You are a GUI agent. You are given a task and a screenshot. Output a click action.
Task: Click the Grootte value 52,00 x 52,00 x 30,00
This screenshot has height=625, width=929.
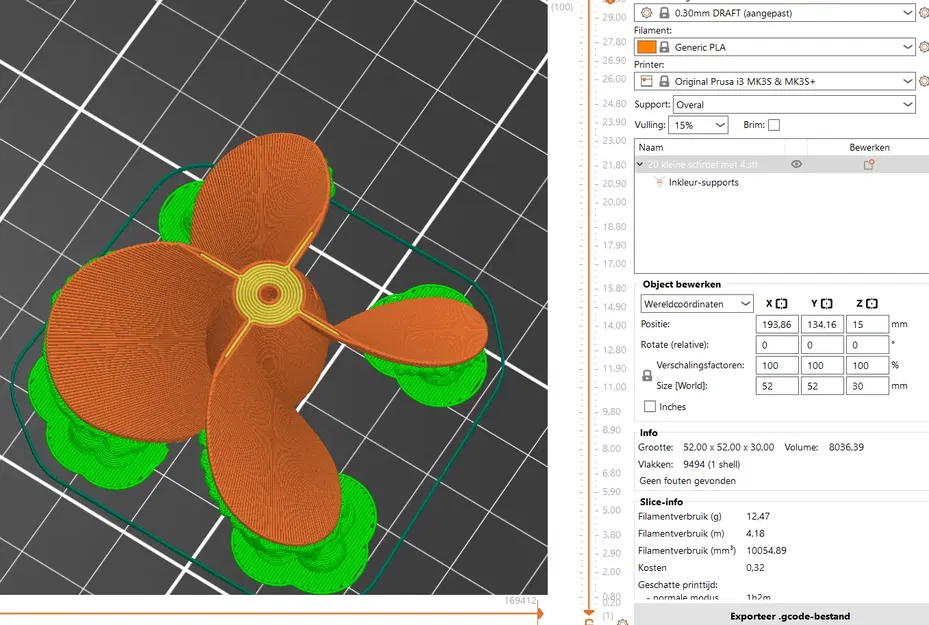728,447
